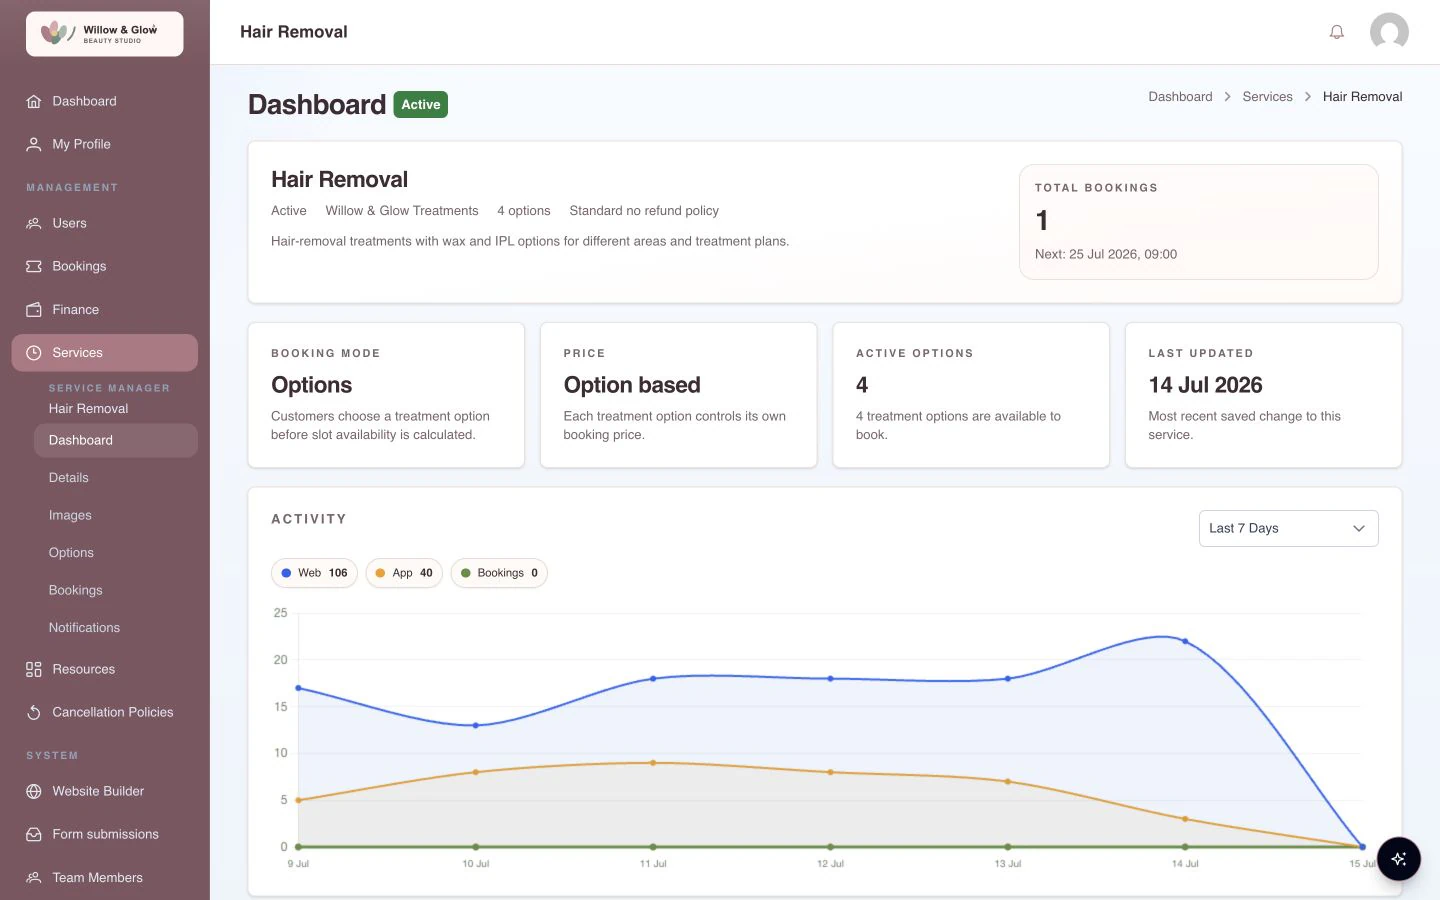Click the Dashboard breadcrumb link
The width and height of the screenshot is (1440, 900).
coord(1180,97)
